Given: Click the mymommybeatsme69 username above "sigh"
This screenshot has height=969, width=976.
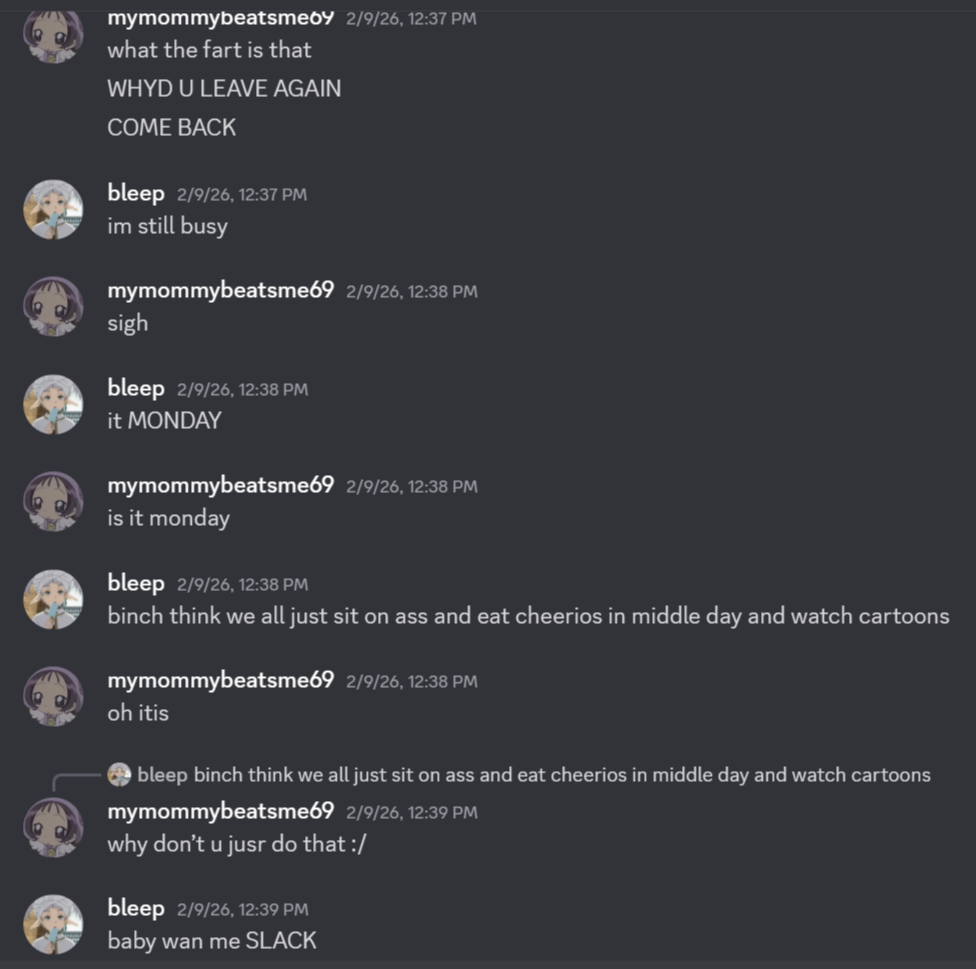Looking at the screenshot, I should tap(220, 291).
